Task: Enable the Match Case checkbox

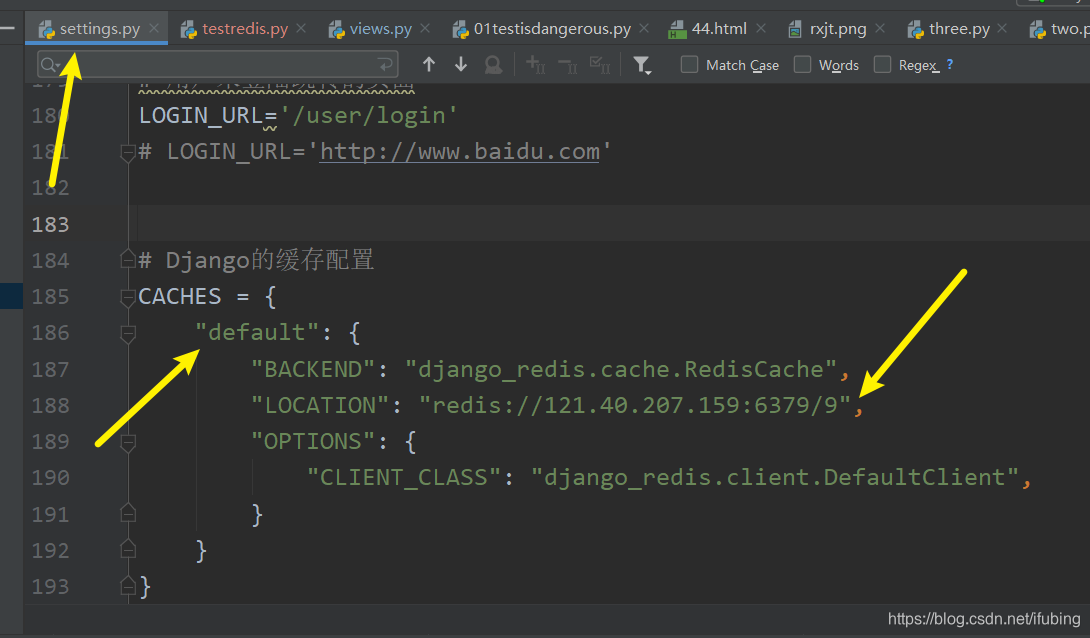Action: pos(689,65)
